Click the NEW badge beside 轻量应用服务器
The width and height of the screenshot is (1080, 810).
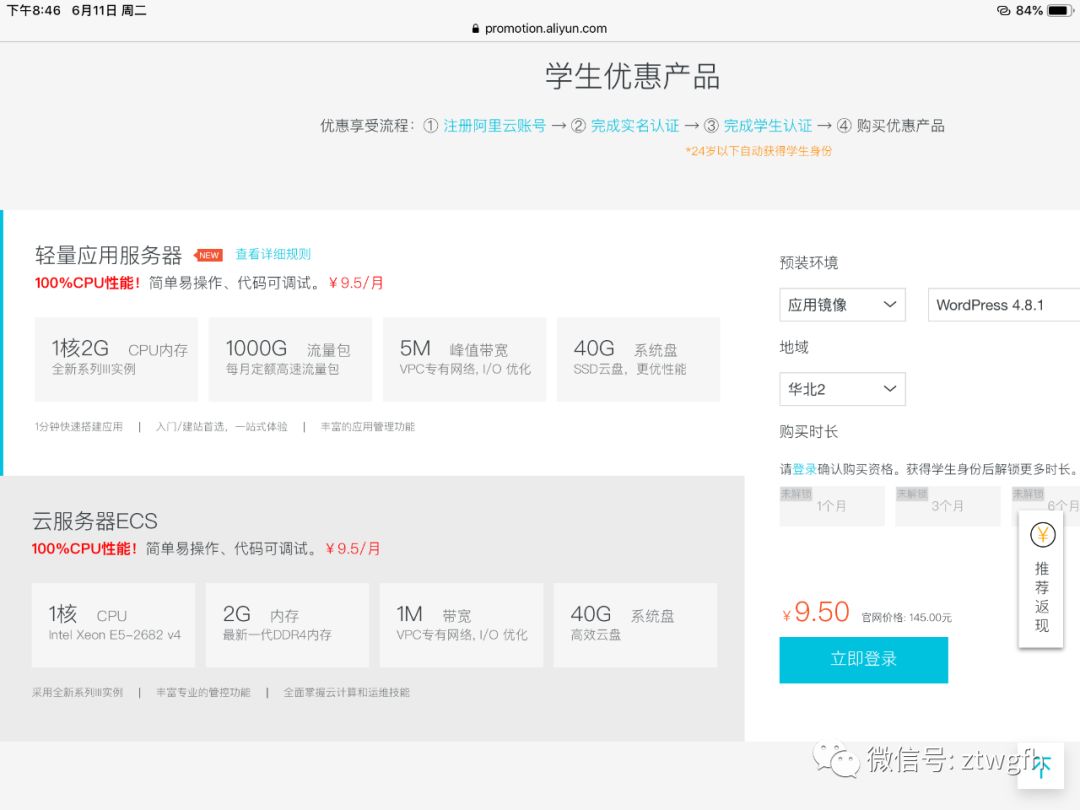coord(208,255)
